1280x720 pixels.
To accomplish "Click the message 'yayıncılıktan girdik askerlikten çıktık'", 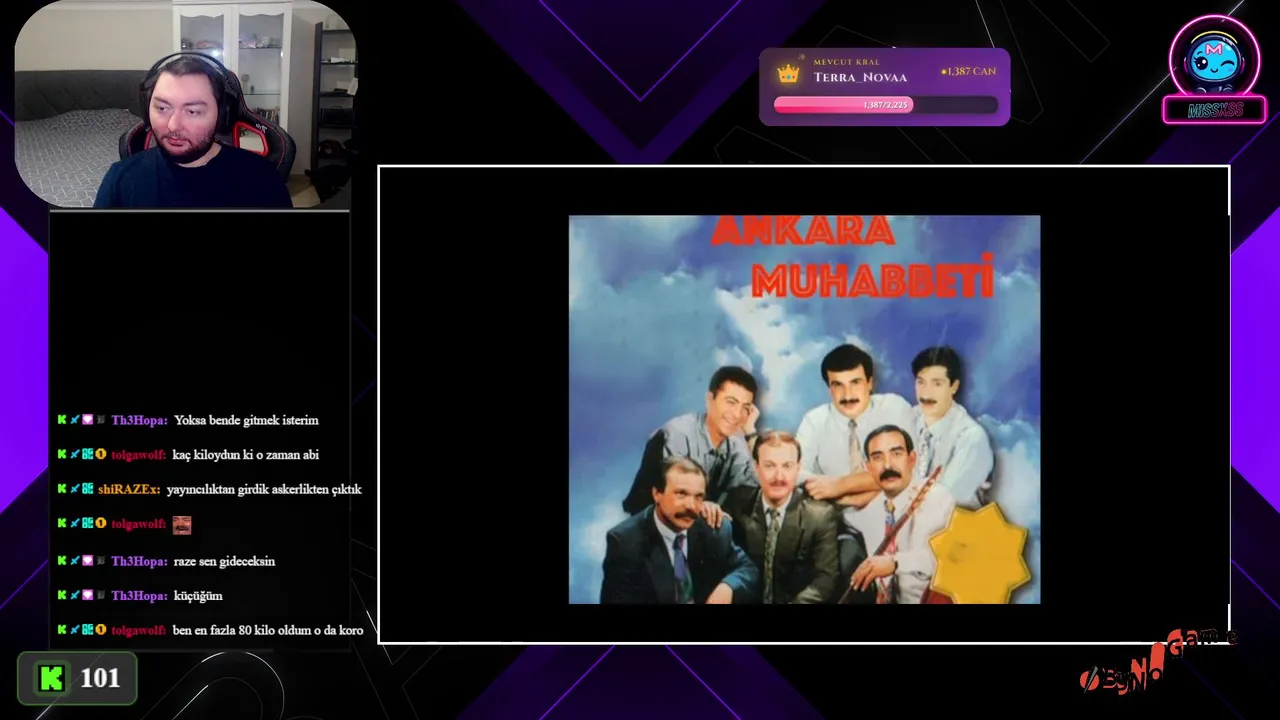I will 264,489.
